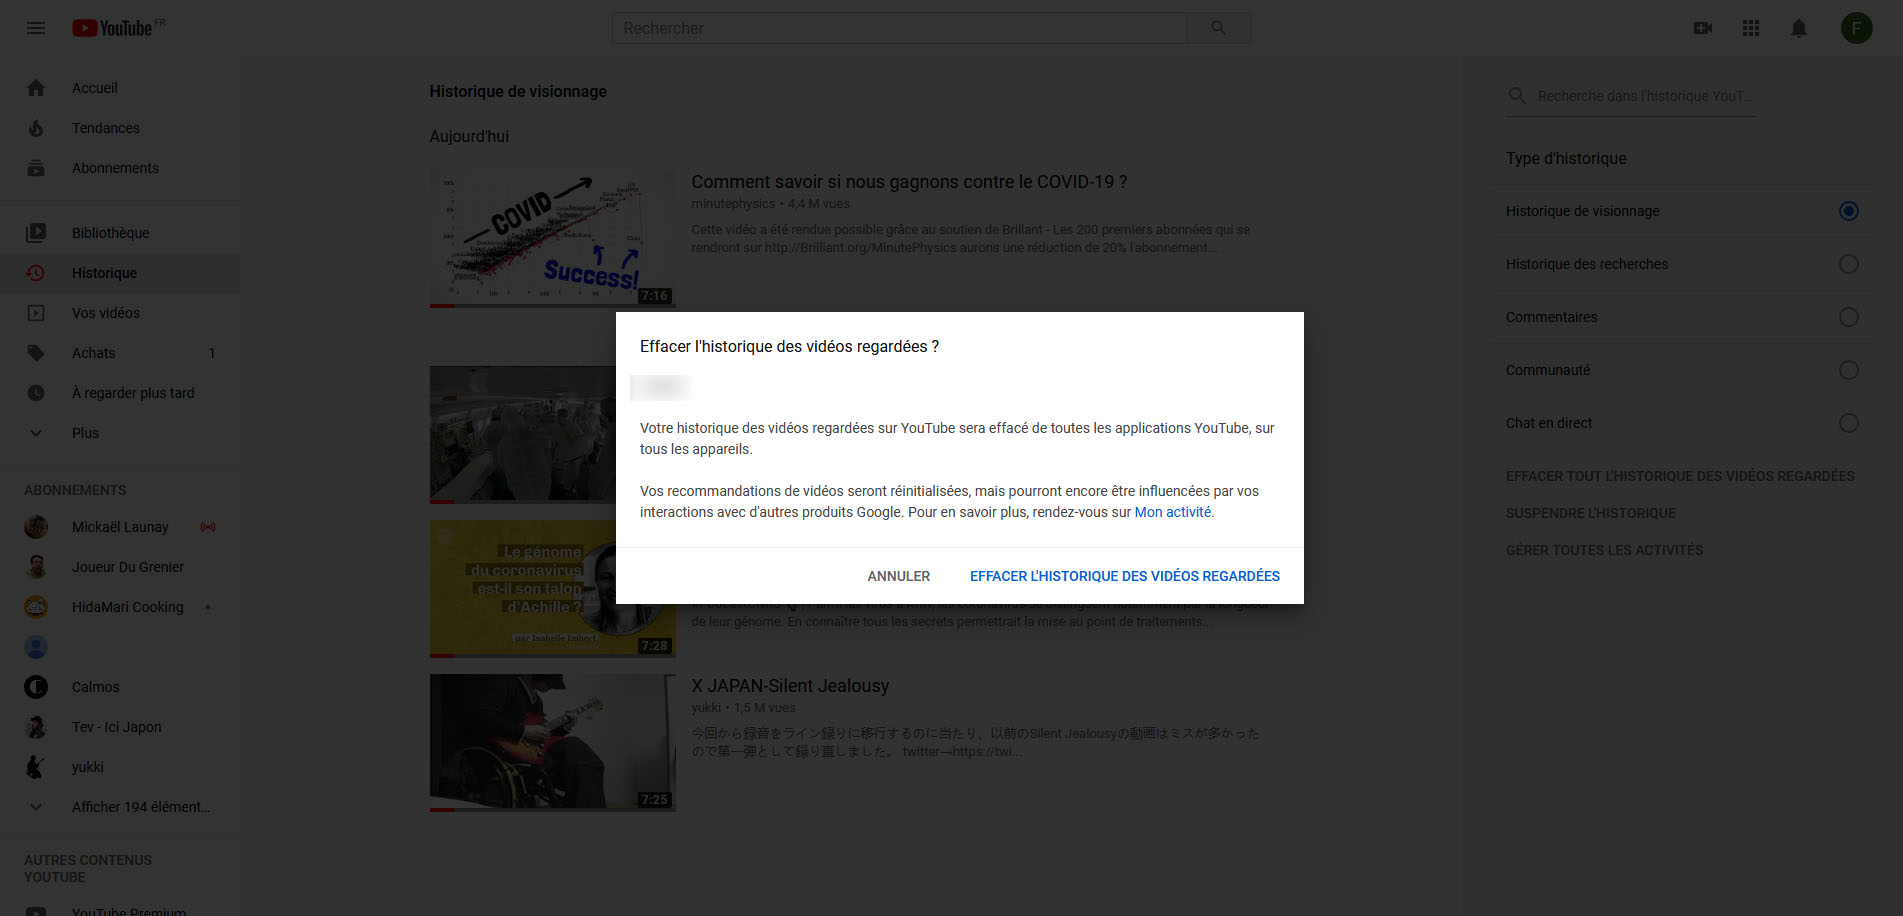Viewport: 1903px width, 916px height.
Task: Click the À regarder plus tard clock icon
Action: point(36,393)
